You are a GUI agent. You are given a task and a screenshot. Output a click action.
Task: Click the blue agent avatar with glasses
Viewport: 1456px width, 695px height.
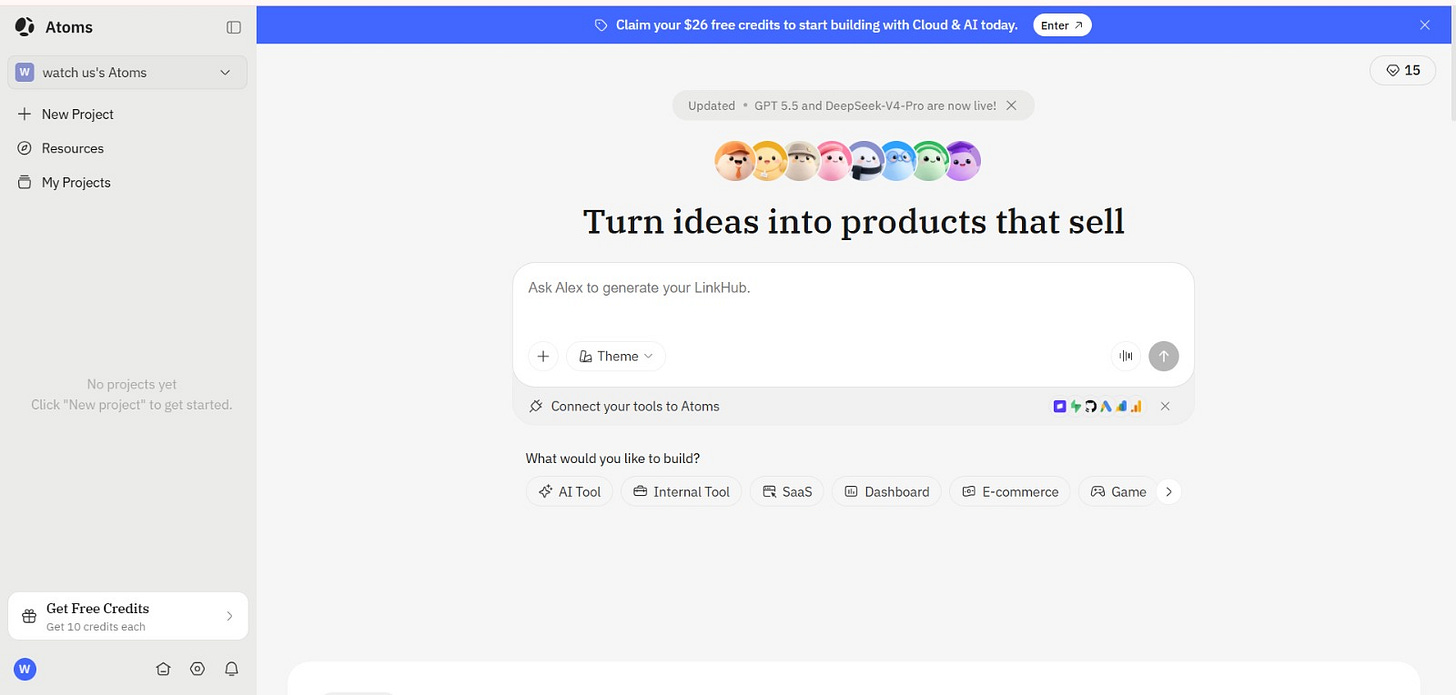[x=897, y=160]
